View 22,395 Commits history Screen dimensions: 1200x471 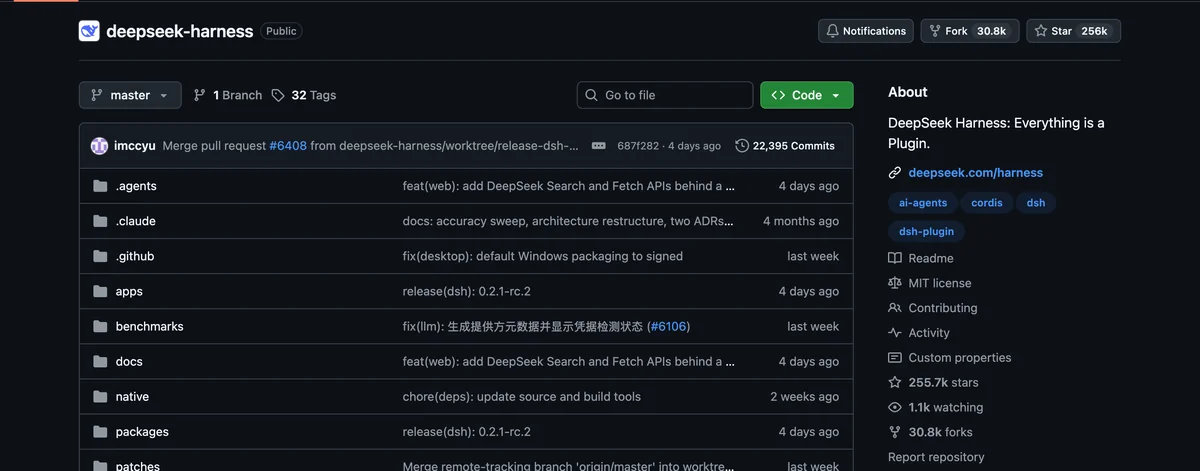click(x=785, y=146)
